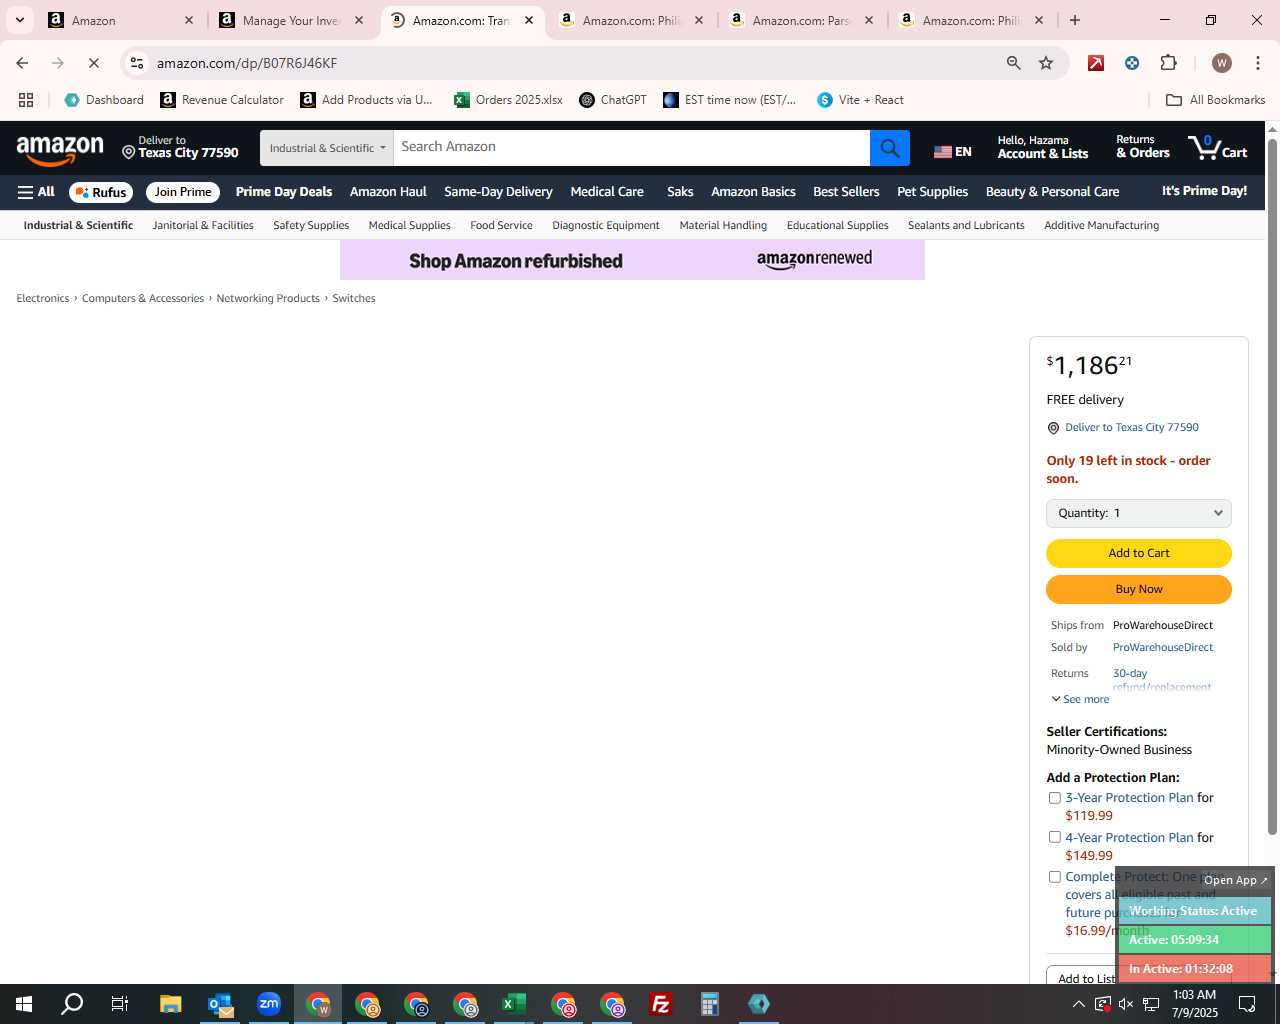
Task: Open Chrome extensions puzzle icon
Action: [1168, 63]
